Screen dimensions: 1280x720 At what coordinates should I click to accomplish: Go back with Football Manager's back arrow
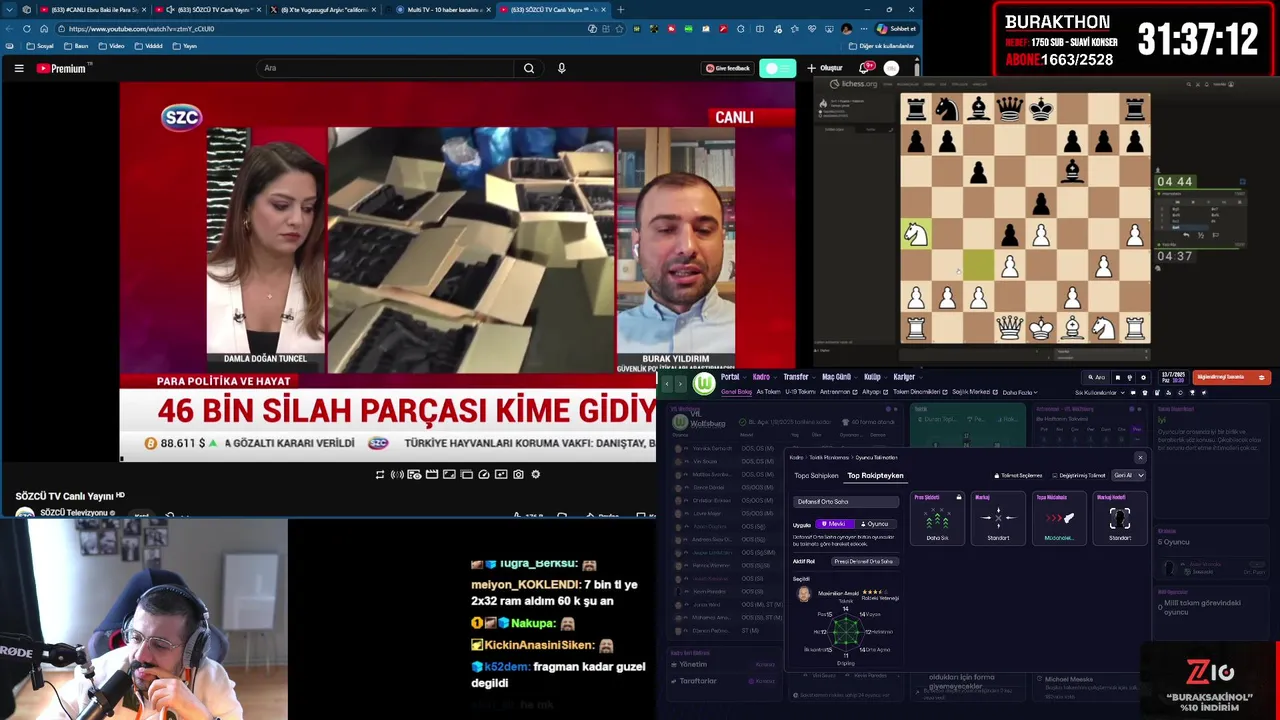tap(667, 384)
